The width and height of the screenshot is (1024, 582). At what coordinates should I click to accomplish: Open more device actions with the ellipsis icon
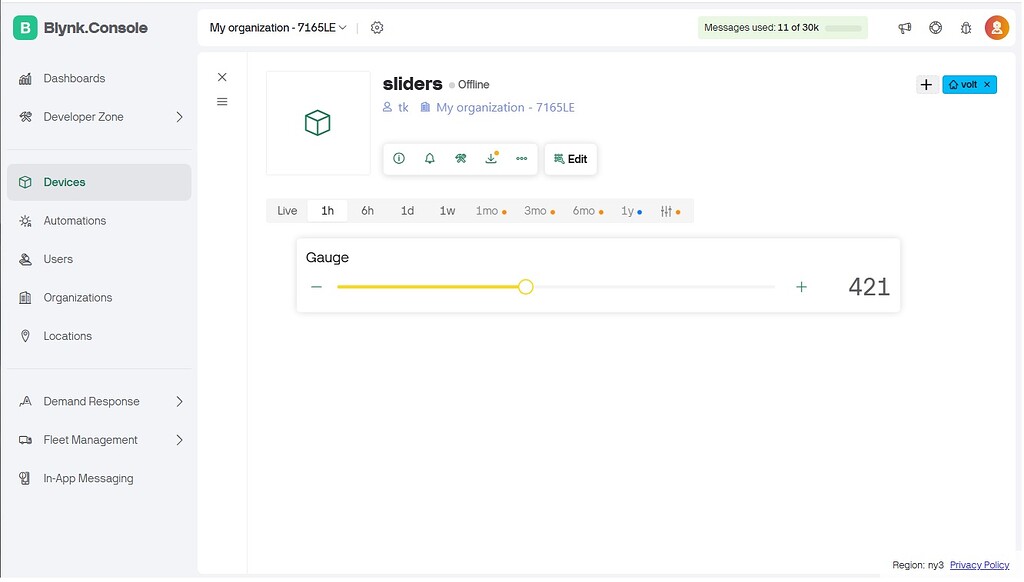click(521, 158)
